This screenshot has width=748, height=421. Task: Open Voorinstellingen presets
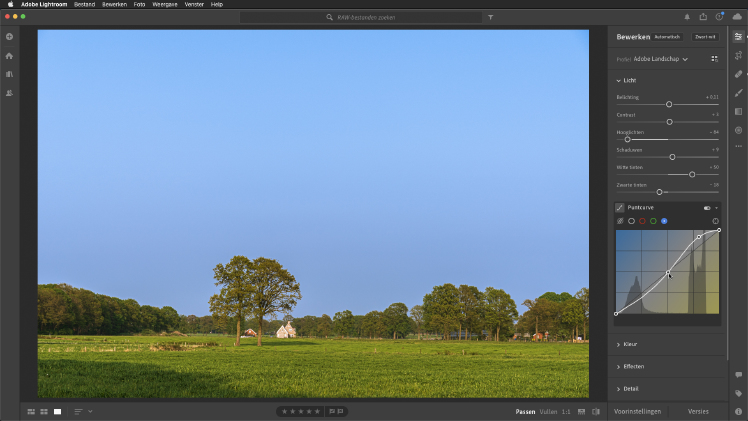click(637, 411)
